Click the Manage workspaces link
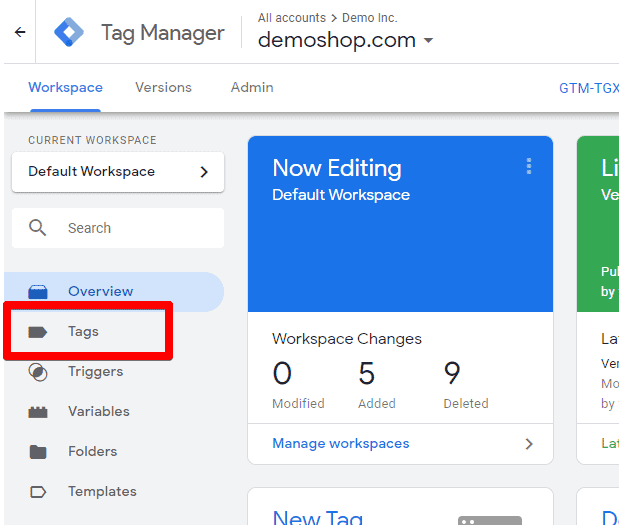The width and height of the screenshot is (619, 525). click(x=341, y=443)
